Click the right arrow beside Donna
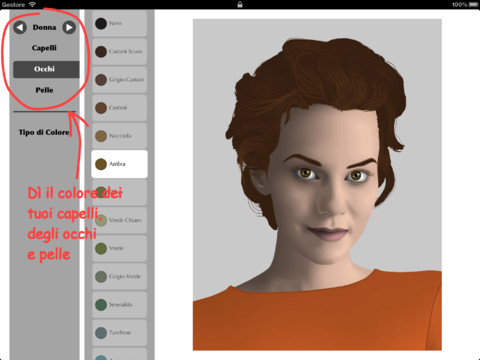 [69, 27]
